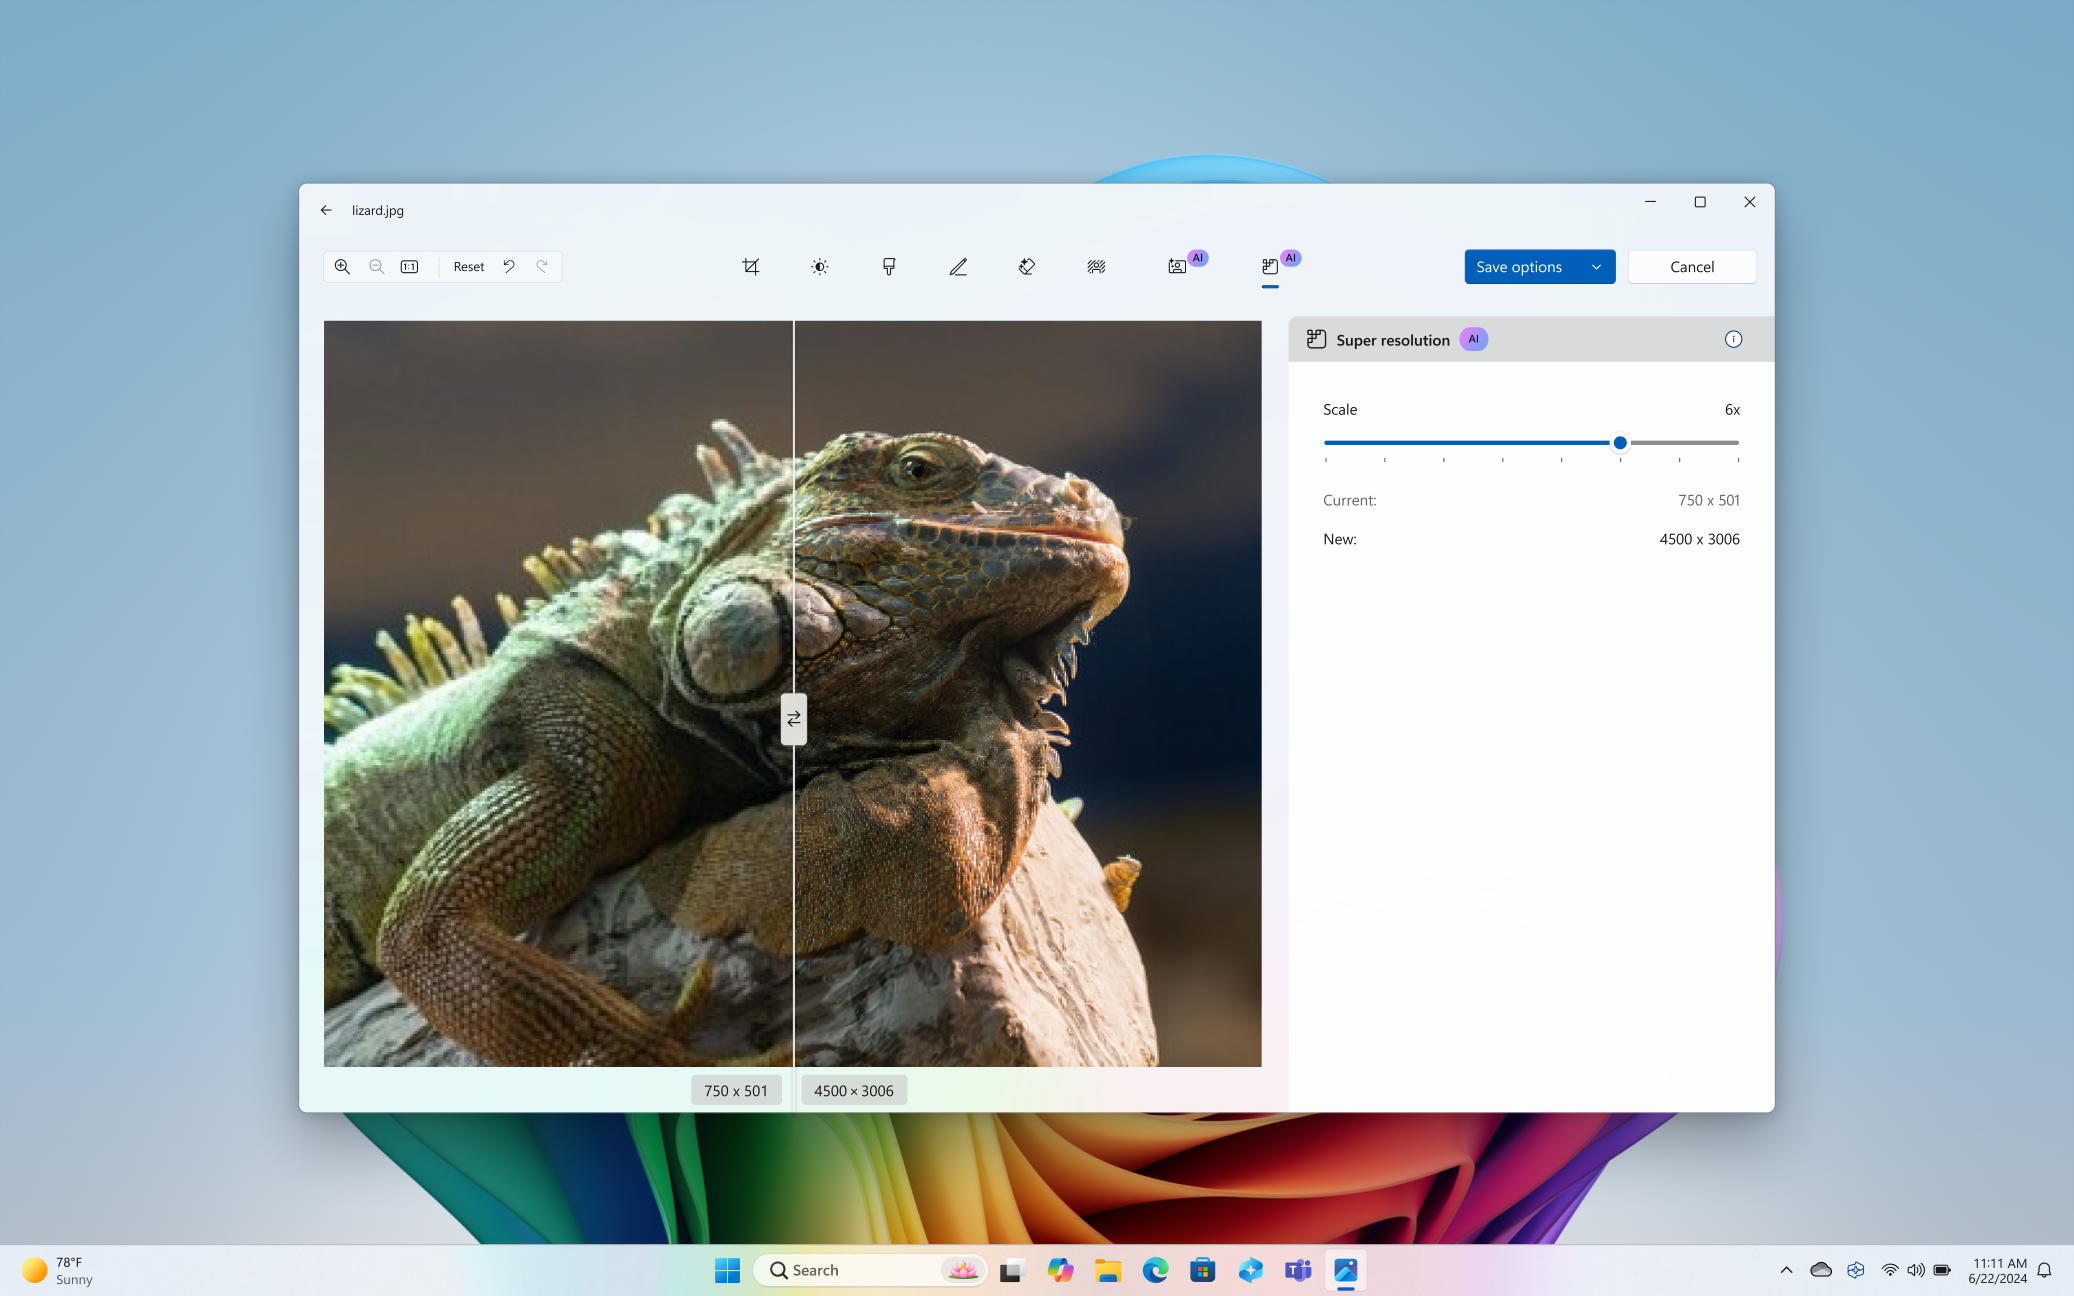
Task: Select the Brightness adjustment tool
Action: pos(820,266)
